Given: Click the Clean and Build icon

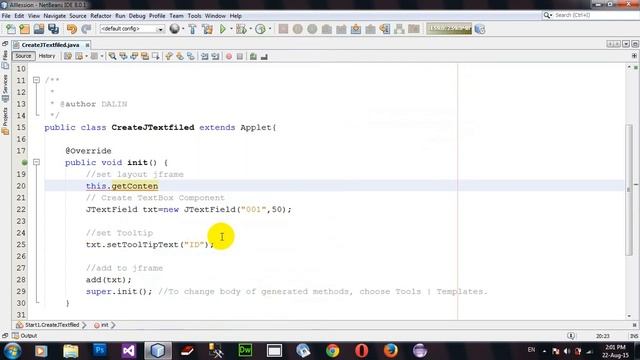Looking at the screenshot, I should tap(207, 29).
